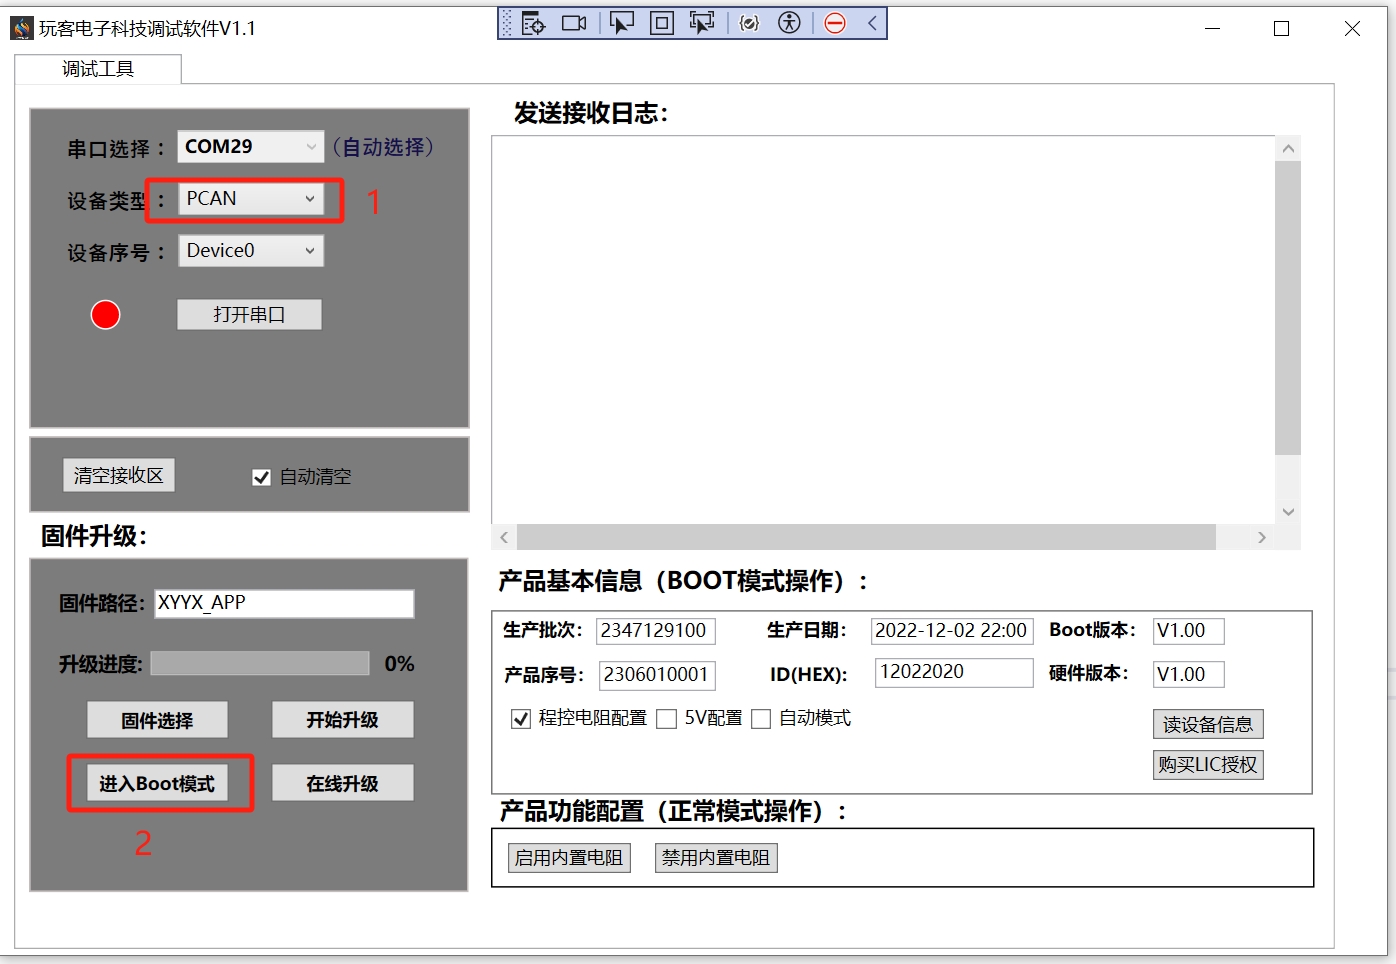Run the accessibility scan person icon

tap(789, 23)
